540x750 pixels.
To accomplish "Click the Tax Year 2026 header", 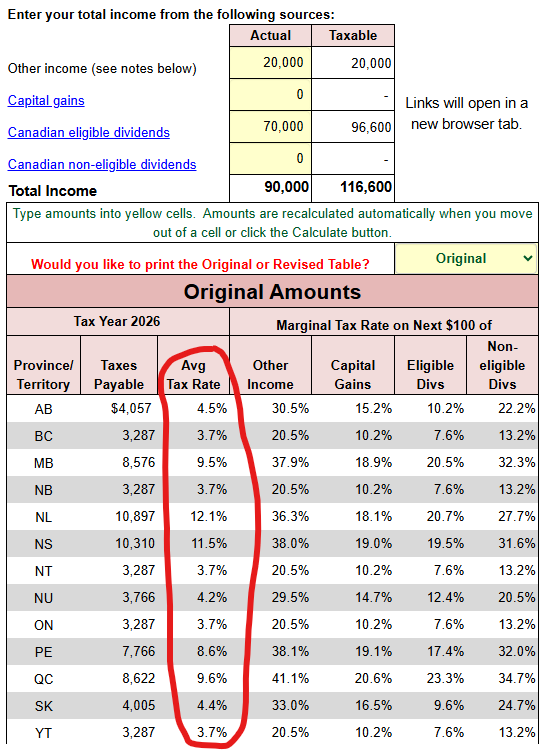I will click(117, 321).
